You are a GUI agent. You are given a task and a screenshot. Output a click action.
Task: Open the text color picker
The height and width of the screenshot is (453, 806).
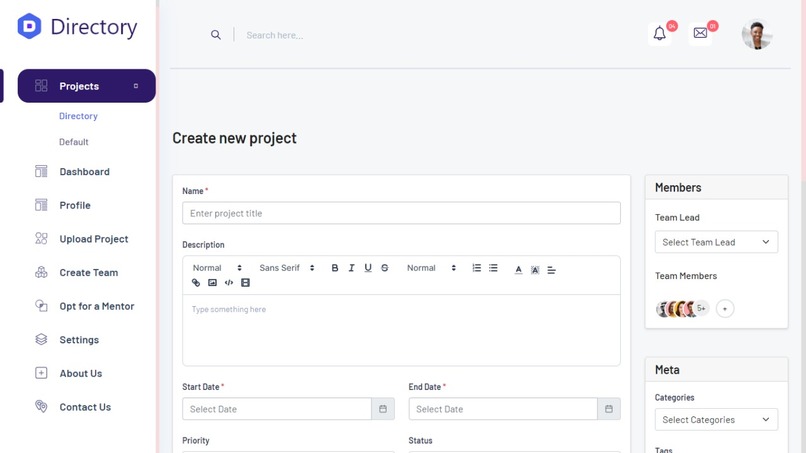coord(518,269)
